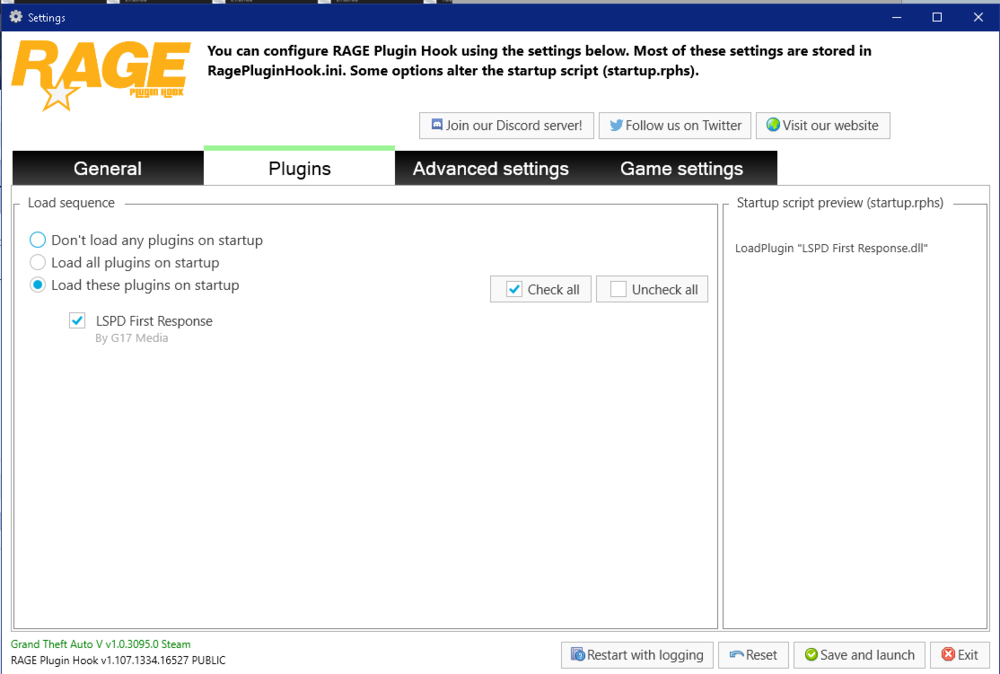
Task: Open the Advanced settings tab
Action: [490, 168]
